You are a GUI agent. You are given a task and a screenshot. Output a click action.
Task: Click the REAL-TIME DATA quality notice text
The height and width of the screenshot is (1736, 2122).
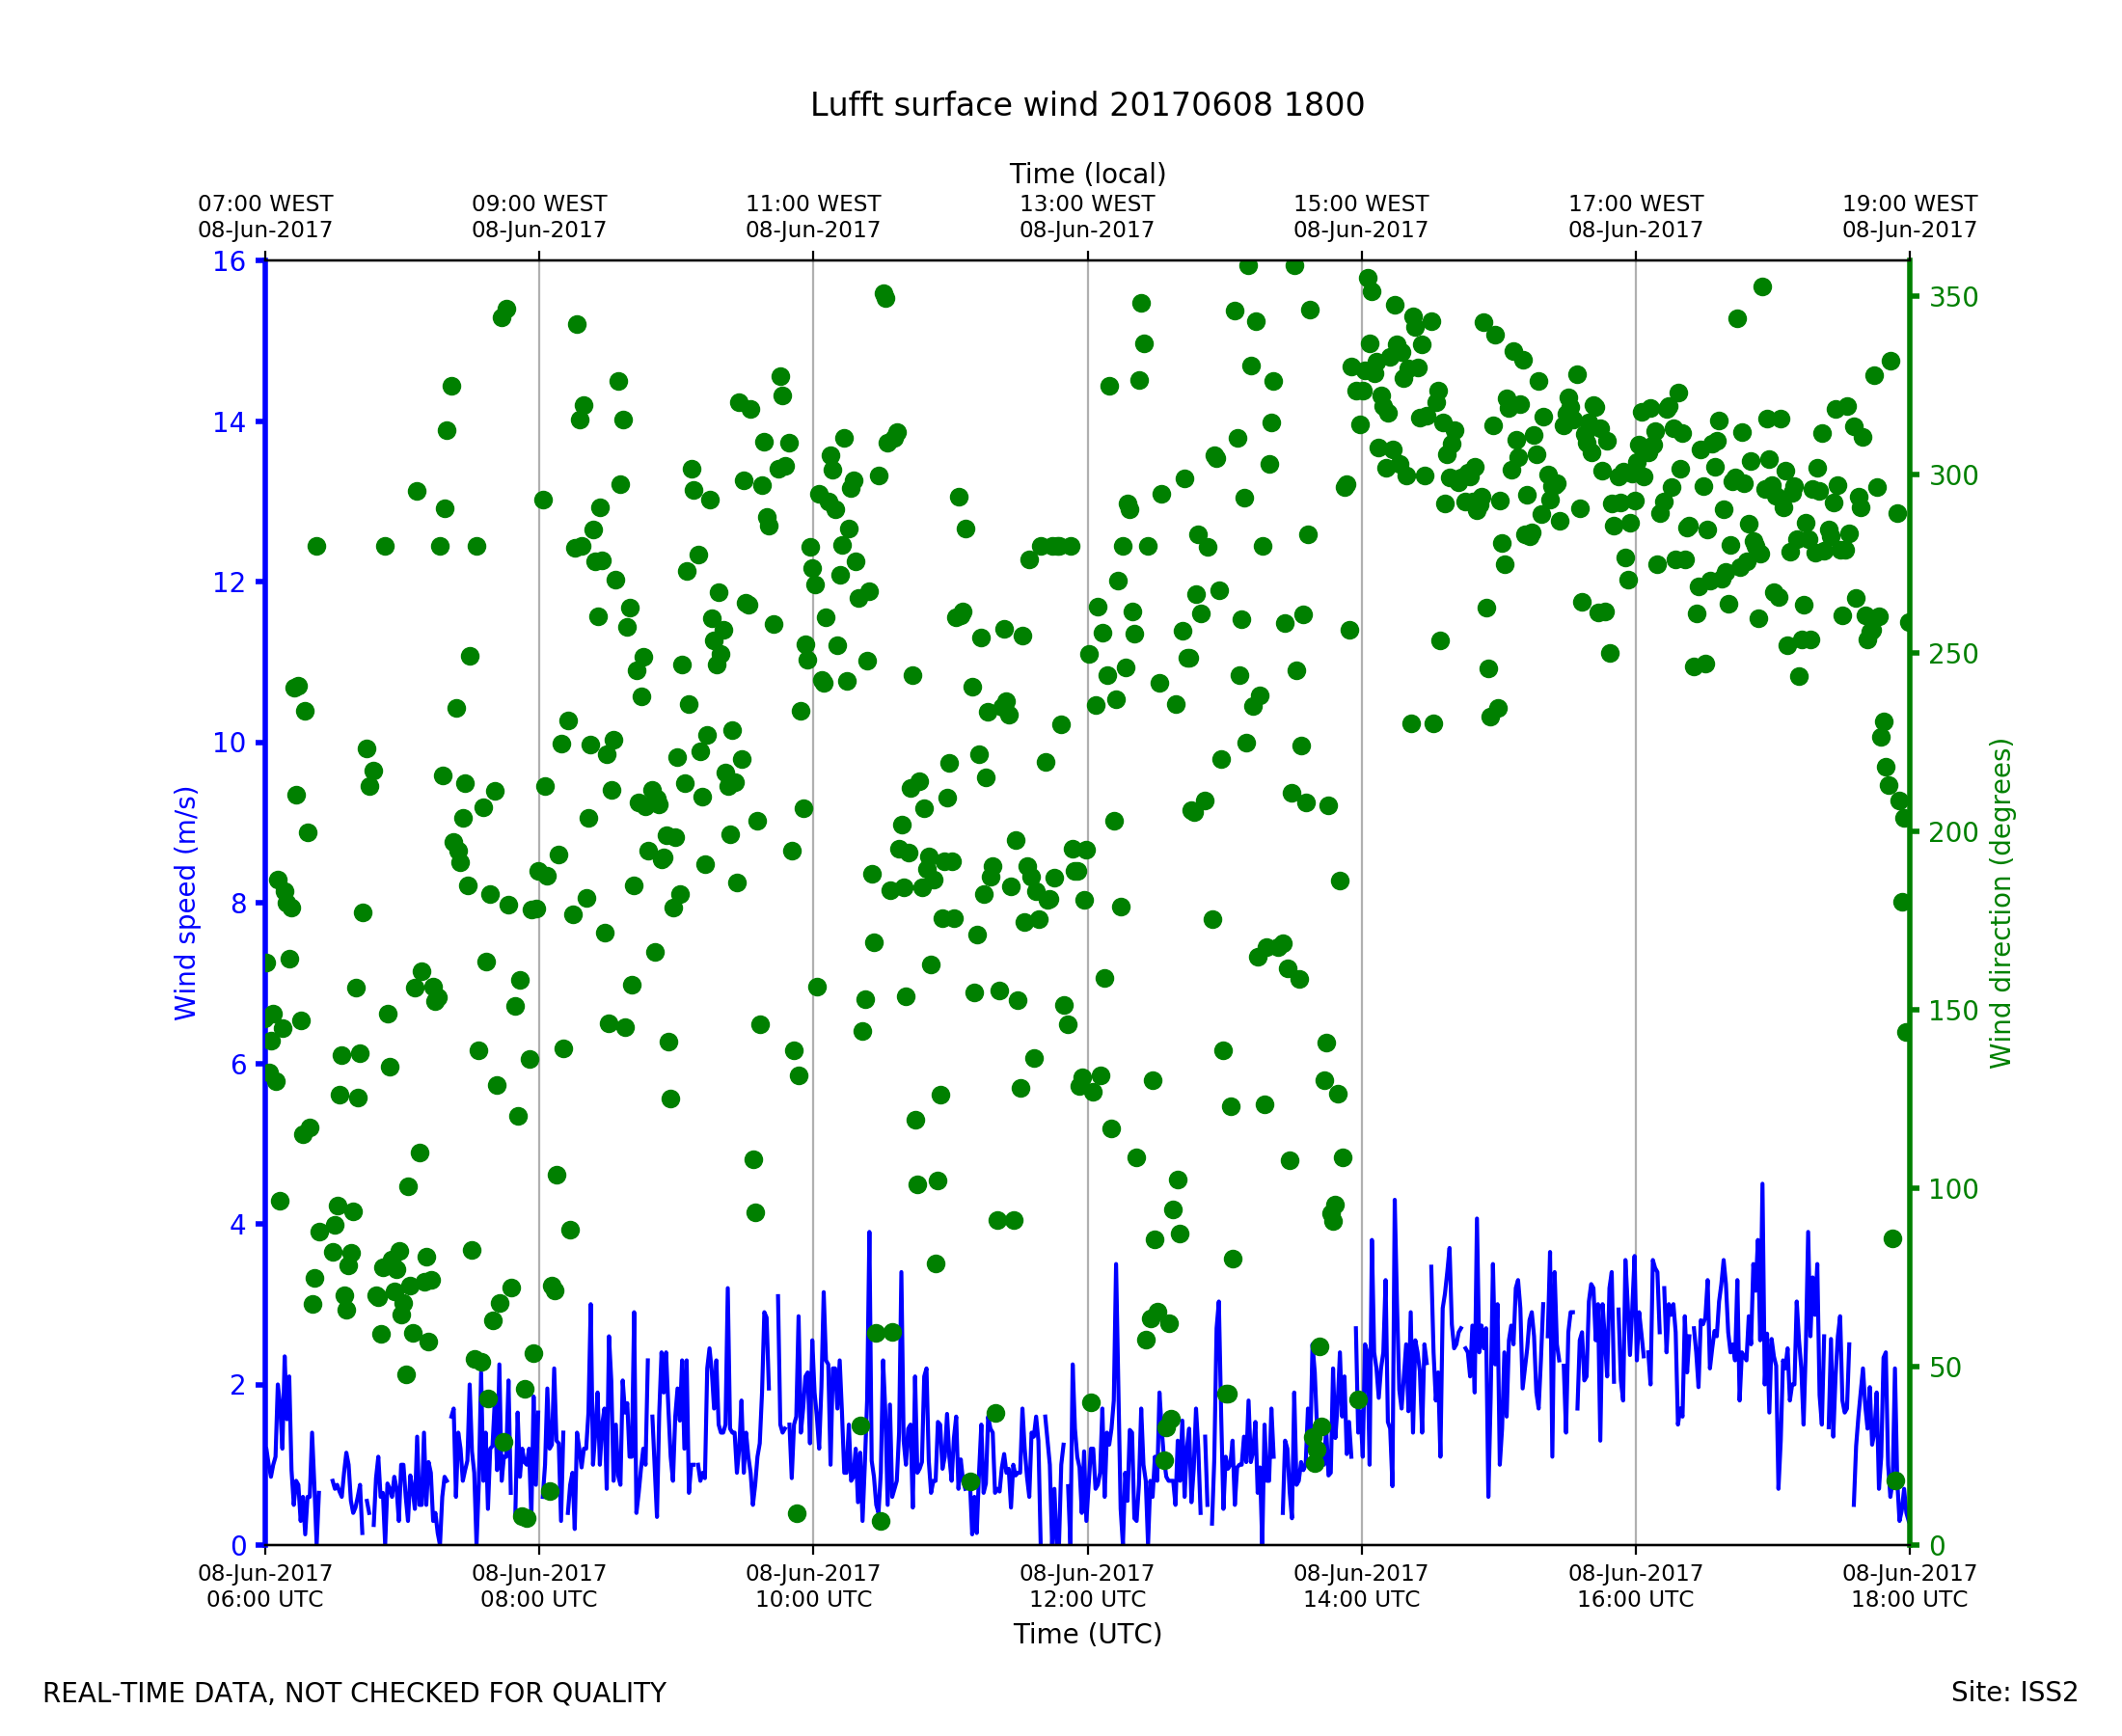click(354, 1693)
